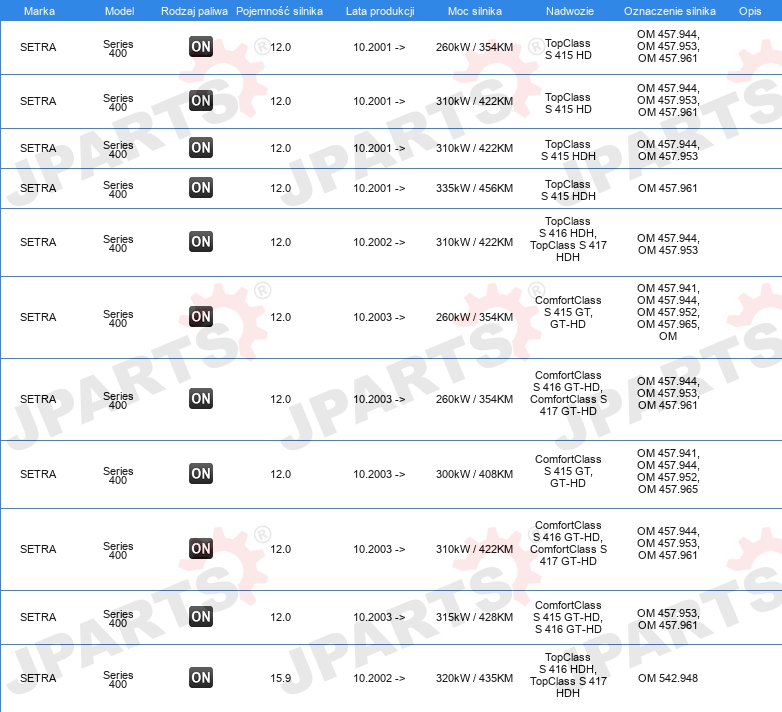Click the engine codes cell in the 300kW / 408KM row
Viewport: 782px width, 712px height.
click(668, 471)
